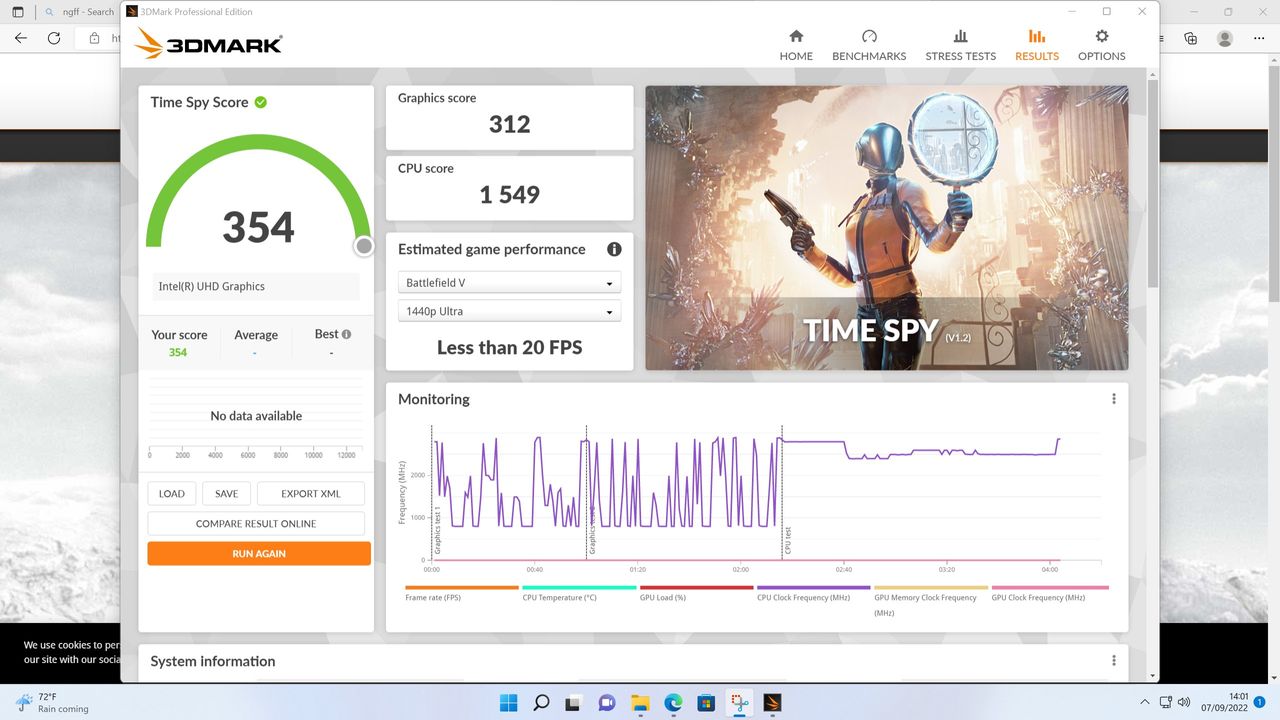
Task: Go to the Benchmarks section
Action: [x=869, y=46]
